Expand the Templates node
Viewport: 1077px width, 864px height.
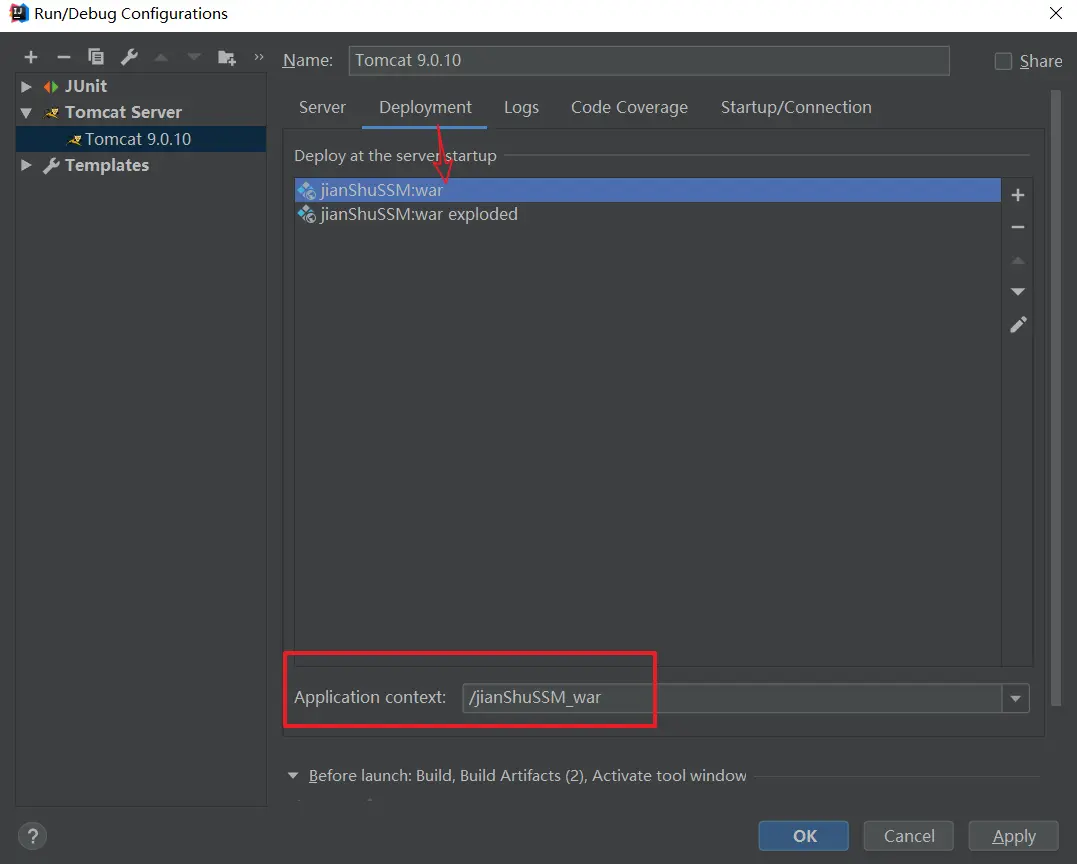point(26,165)
